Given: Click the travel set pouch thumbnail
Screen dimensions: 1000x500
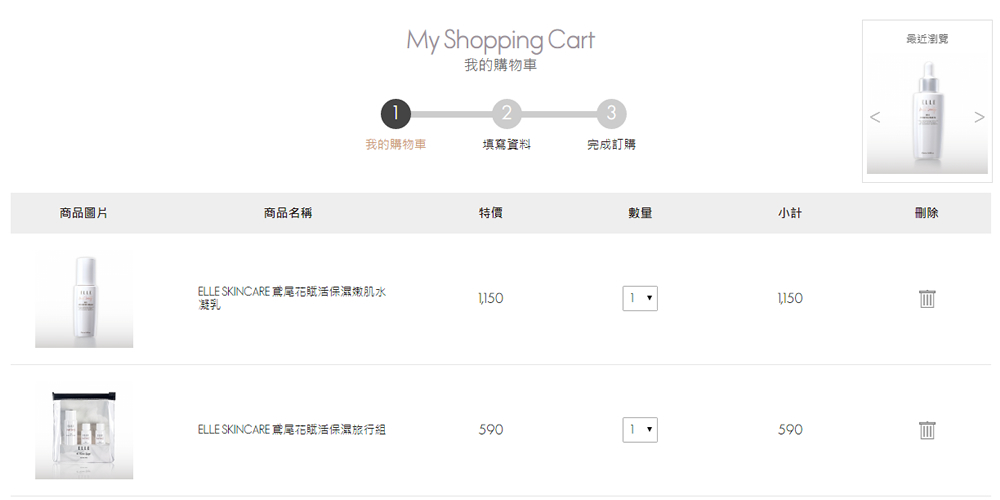Looking at the screenshot, I should point(84,430).
